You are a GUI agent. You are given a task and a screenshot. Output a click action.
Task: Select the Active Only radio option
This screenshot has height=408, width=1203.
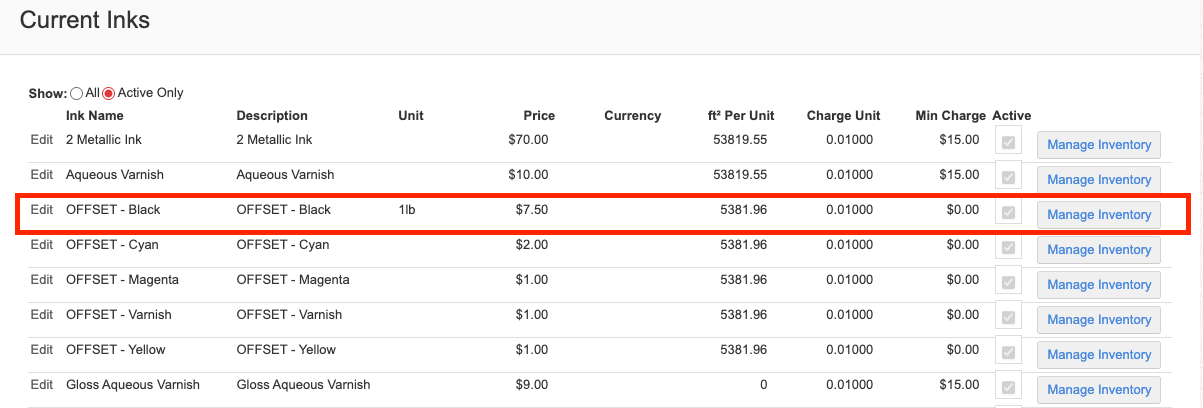110,93
